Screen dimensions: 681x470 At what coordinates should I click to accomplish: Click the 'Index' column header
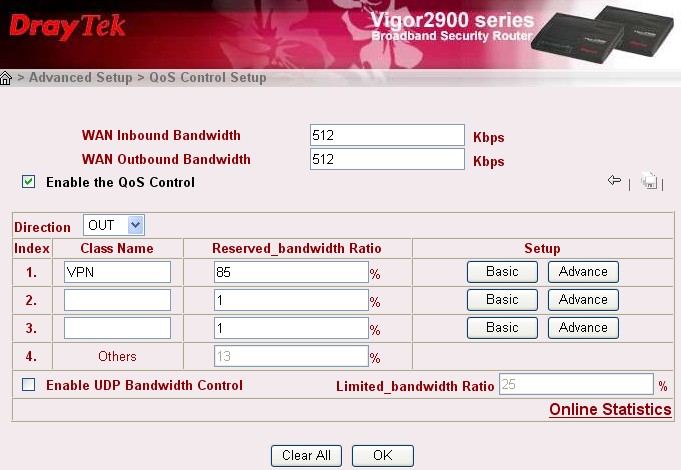click(x=32, y=248)
